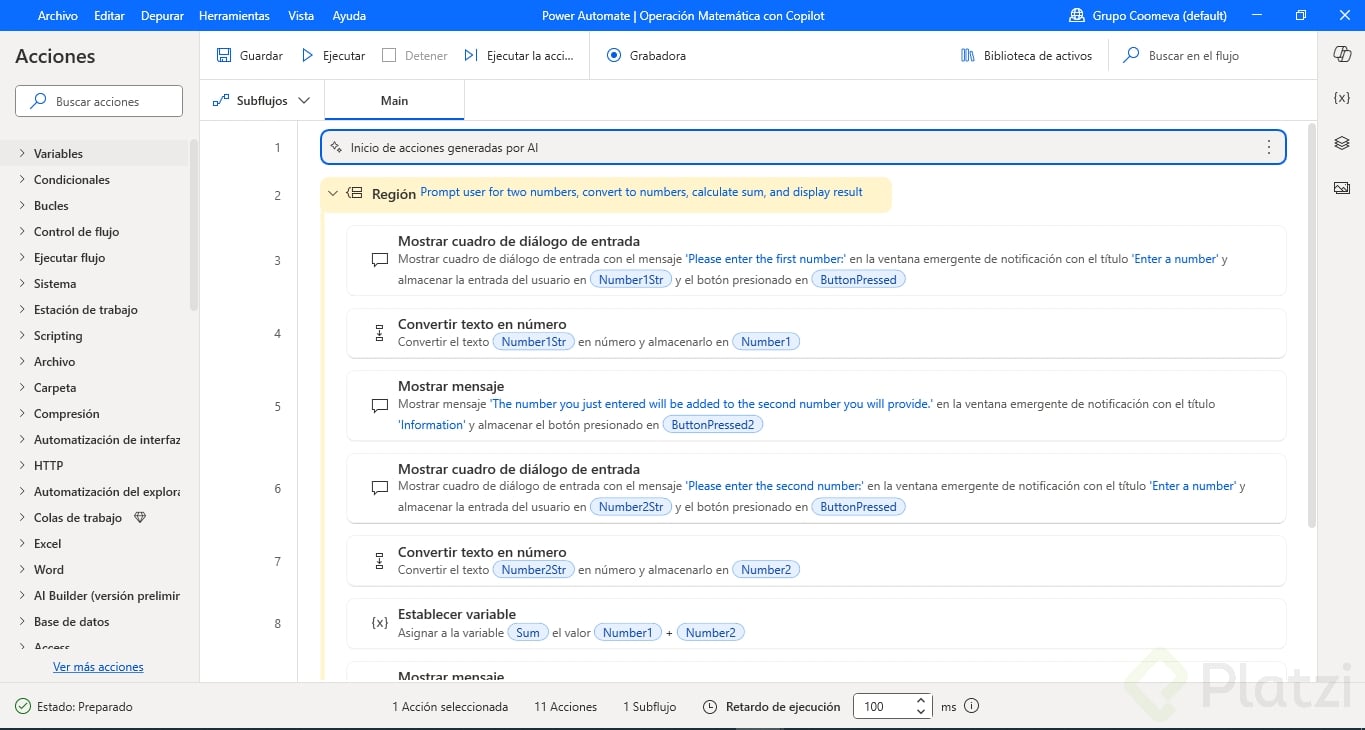
Task: Click the Region description 'Prompt user for two numbers...'
Action: click(x=641, y=192)
